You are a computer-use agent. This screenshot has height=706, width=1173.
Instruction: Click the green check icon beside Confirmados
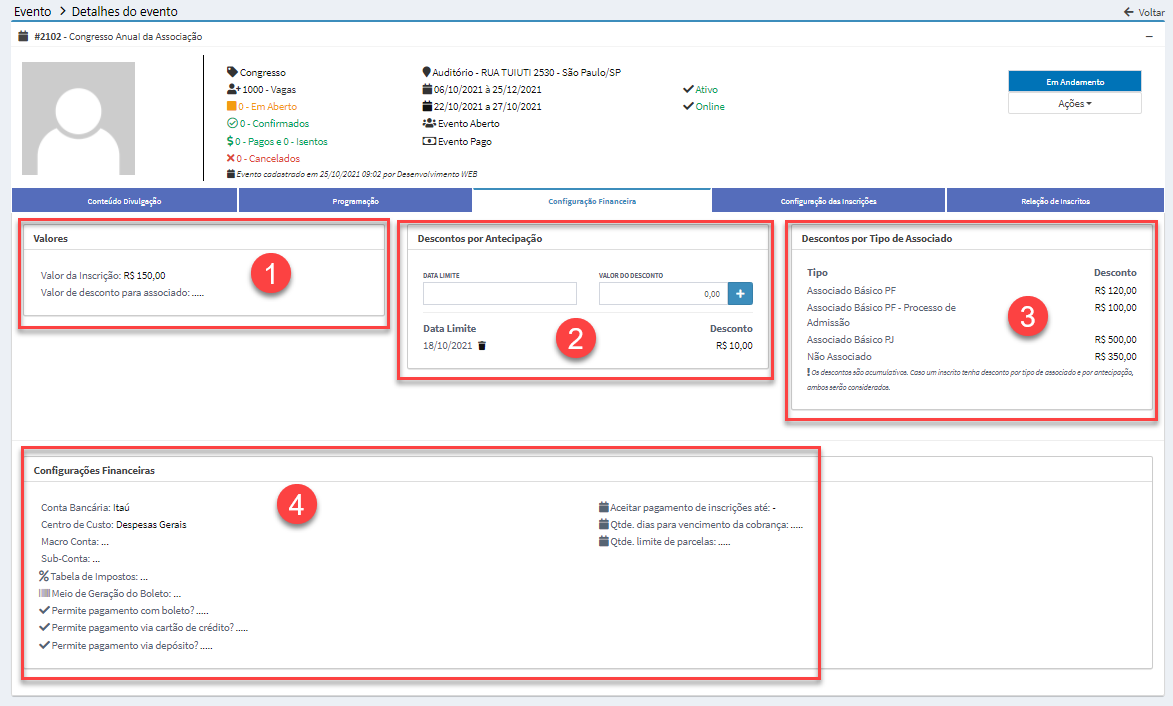pyautogui.click(x=231, y=124)
